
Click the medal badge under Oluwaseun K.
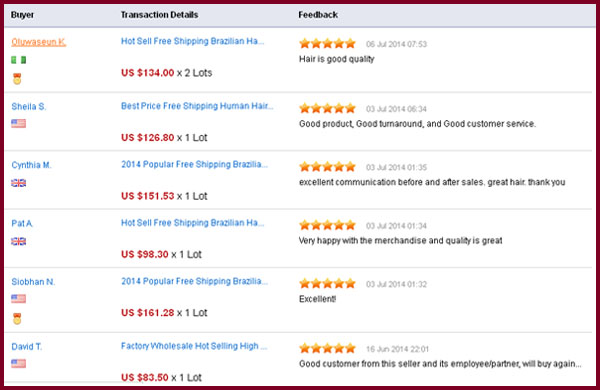point(17,79)
